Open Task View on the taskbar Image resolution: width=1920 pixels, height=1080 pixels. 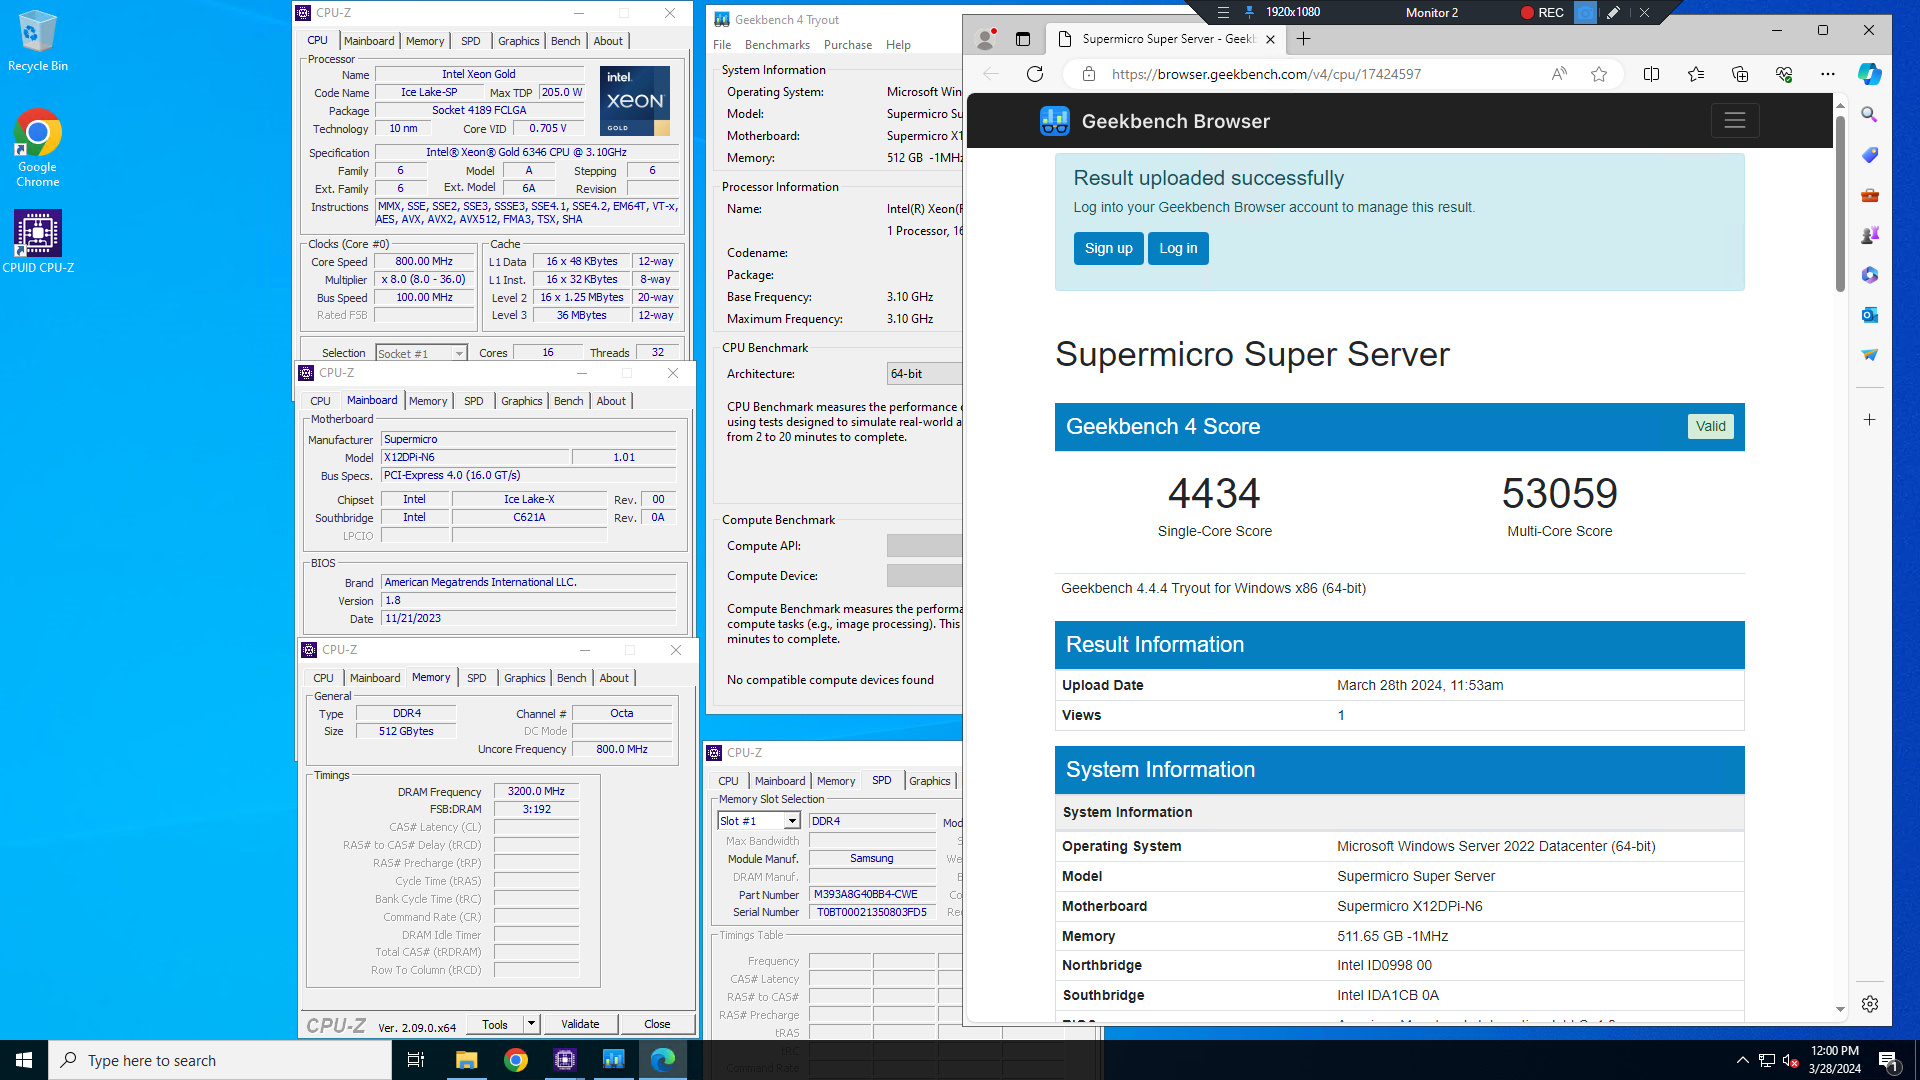tap(416, 1060)
